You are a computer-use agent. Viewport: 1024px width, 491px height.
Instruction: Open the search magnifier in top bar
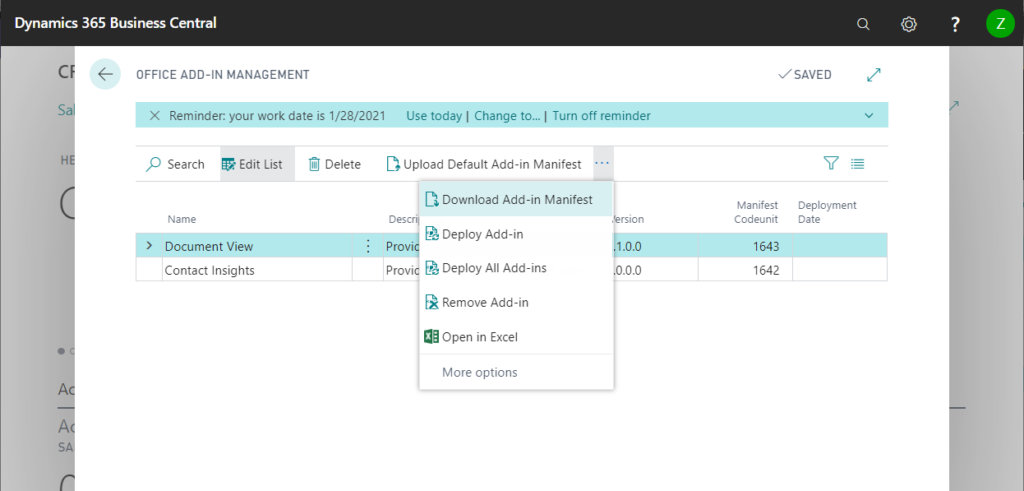tap(863, 24)
